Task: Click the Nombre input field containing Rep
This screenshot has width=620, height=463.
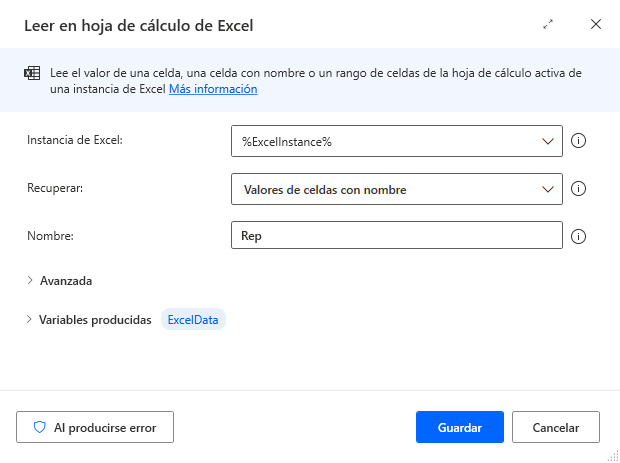Action: click(397, 235)
